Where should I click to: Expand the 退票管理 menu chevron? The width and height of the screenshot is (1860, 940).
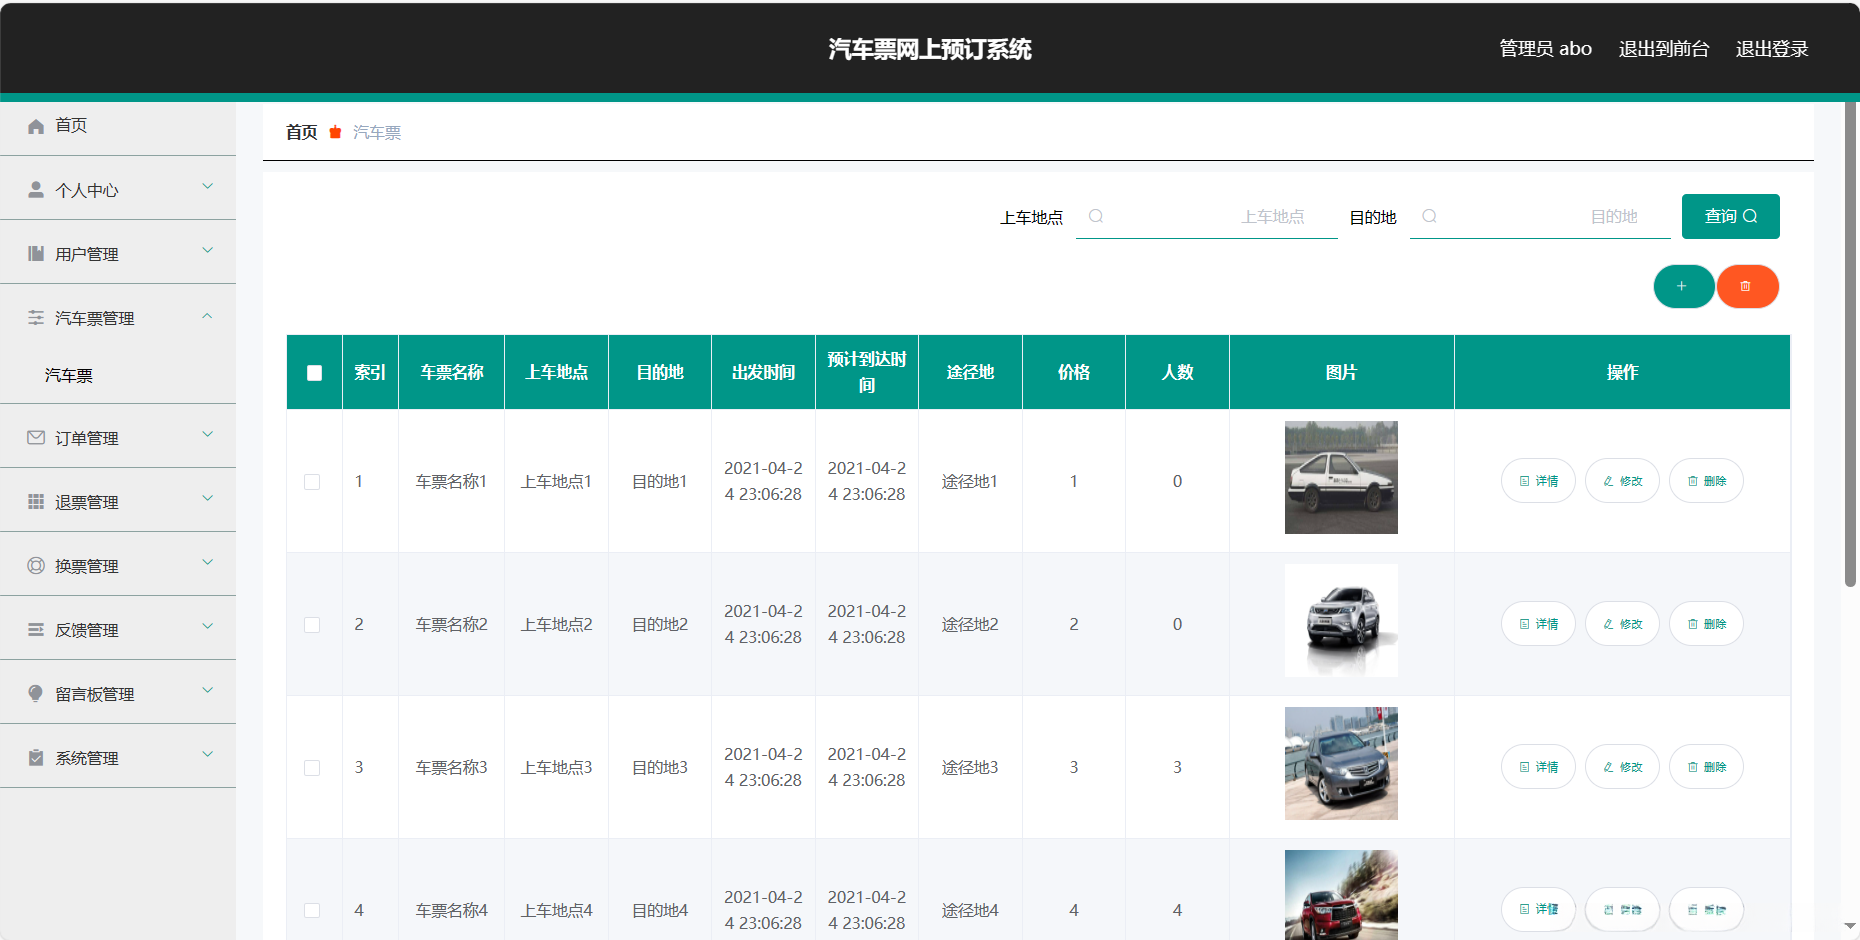(208, 499)
